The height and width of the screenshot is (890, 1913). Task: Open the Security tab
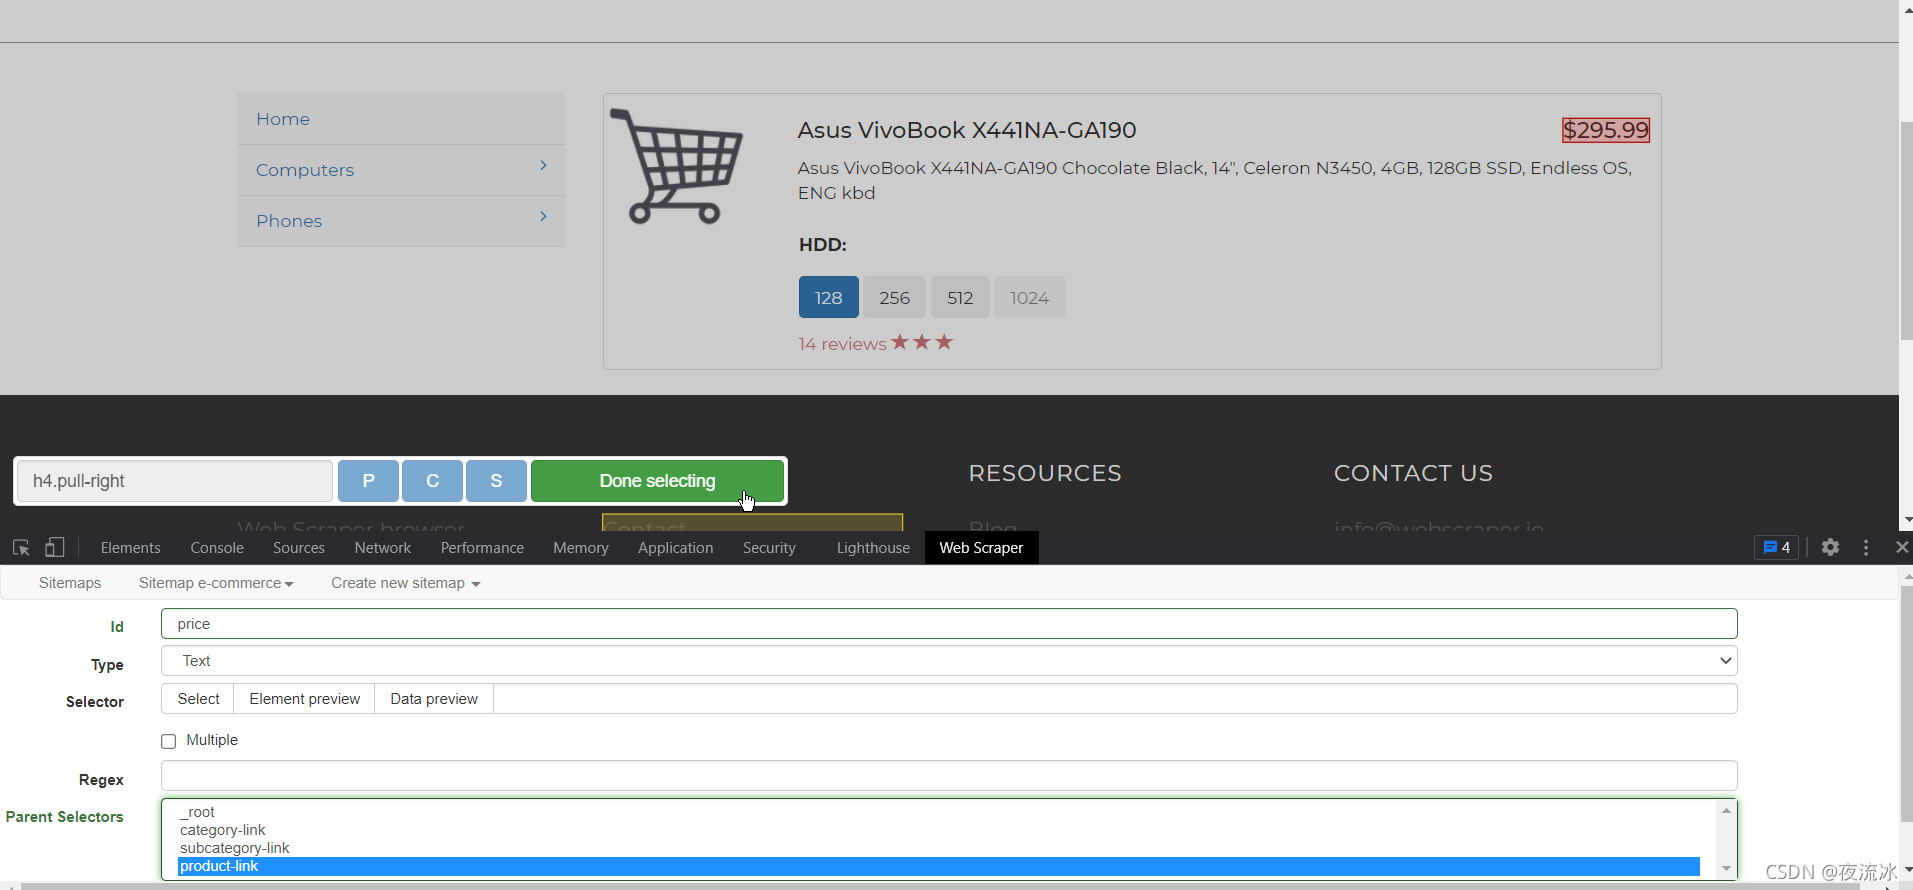coord(769,548)
